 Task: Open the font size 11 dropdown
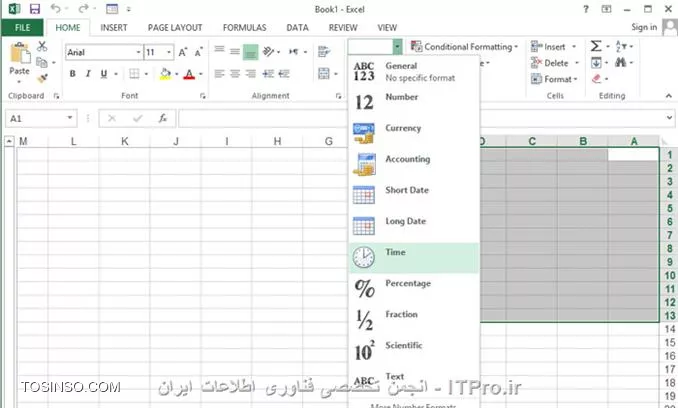tap(170, 52)
